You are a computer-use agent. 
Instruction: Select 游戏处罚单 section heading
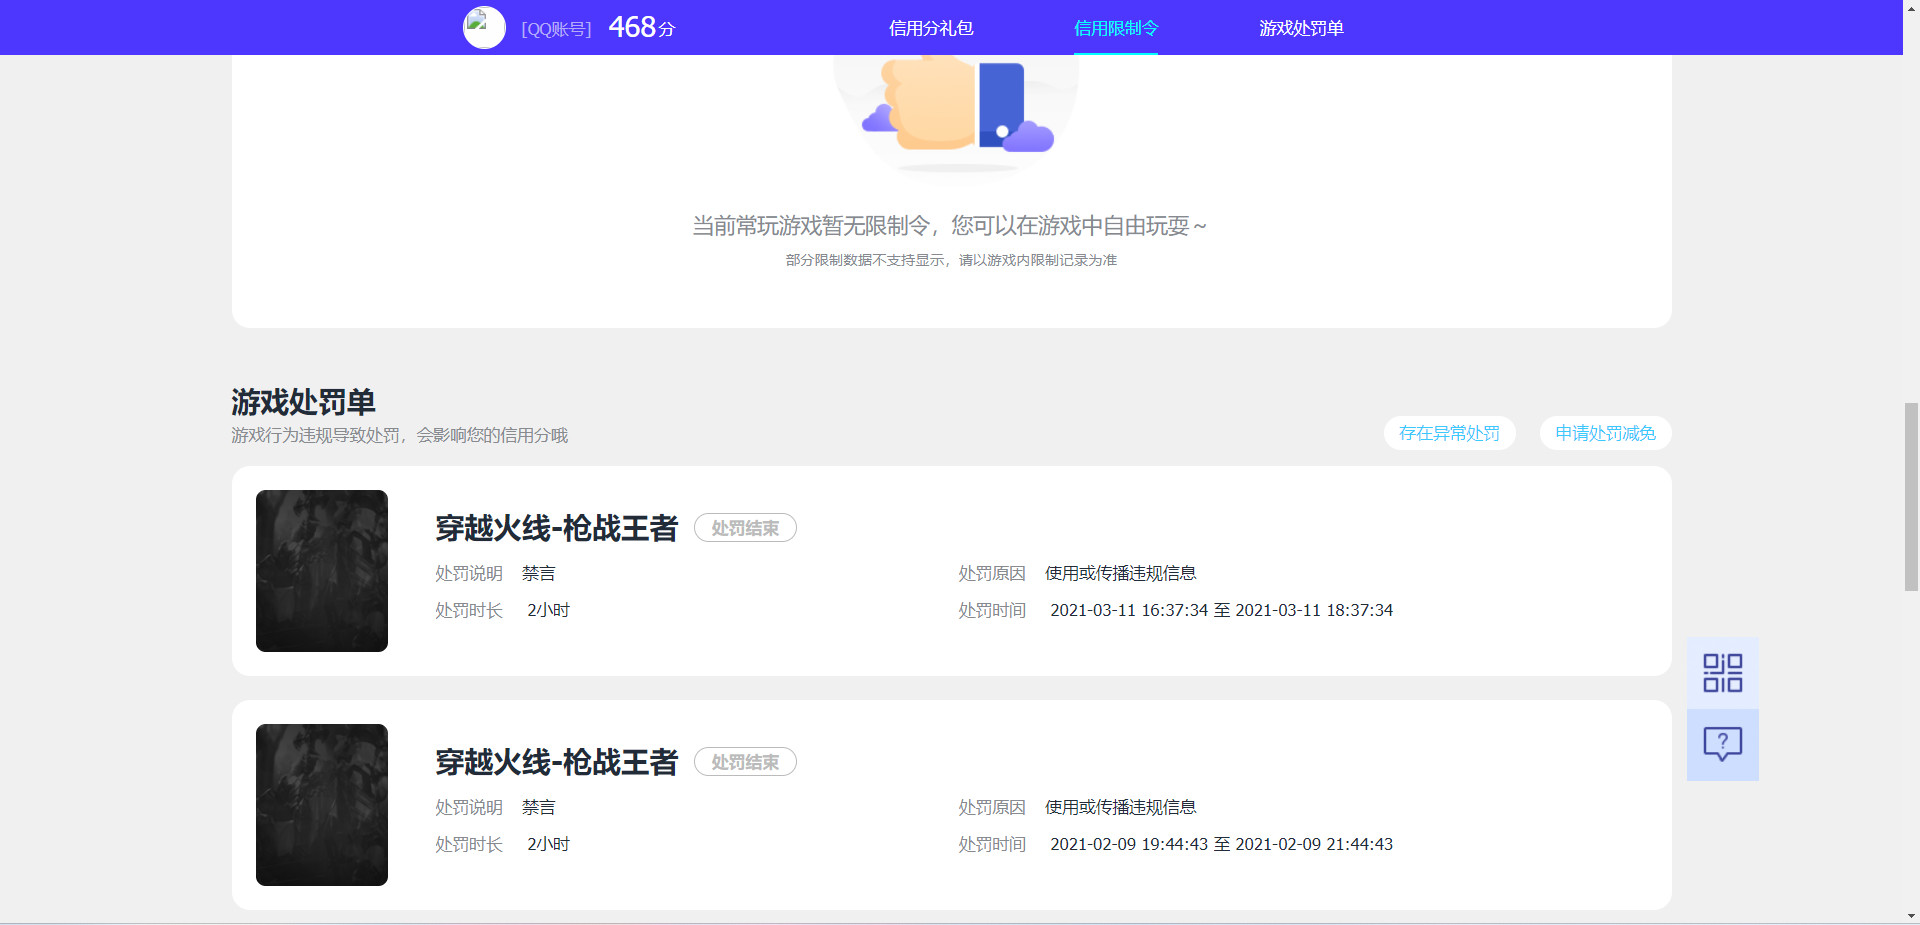click(x=303, y=402)
